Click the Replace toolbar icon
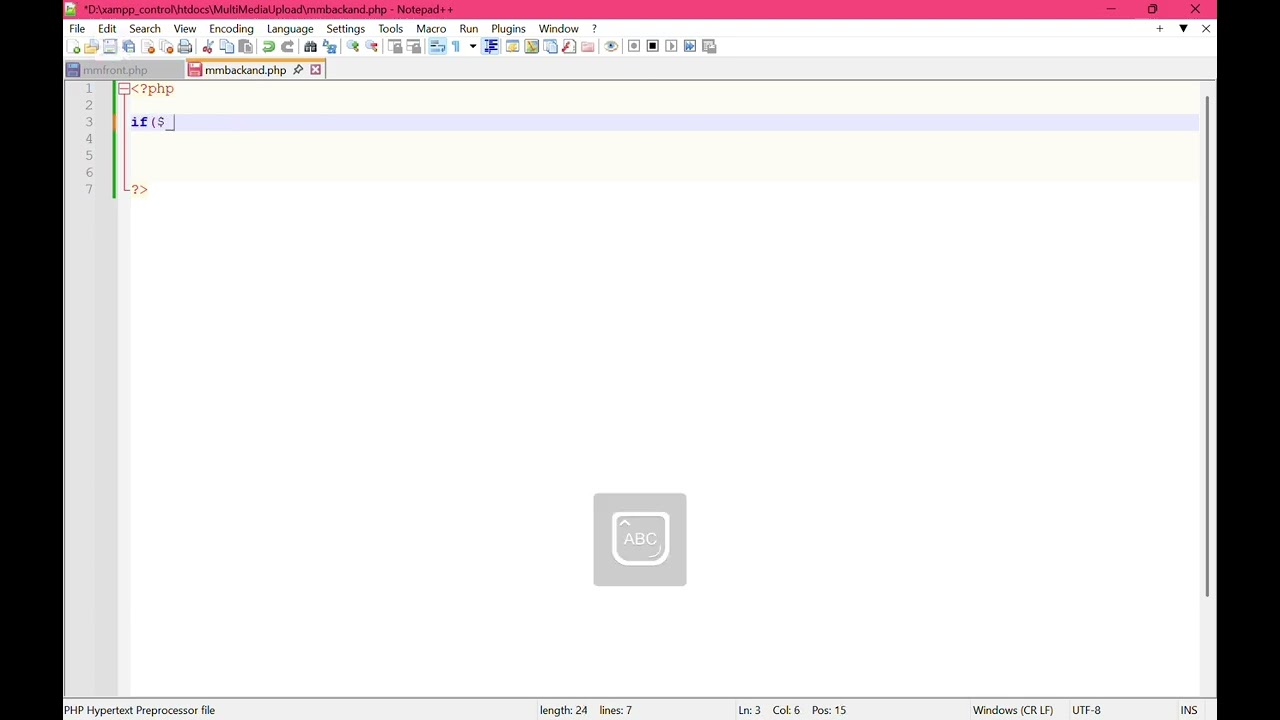 (329, 46)
